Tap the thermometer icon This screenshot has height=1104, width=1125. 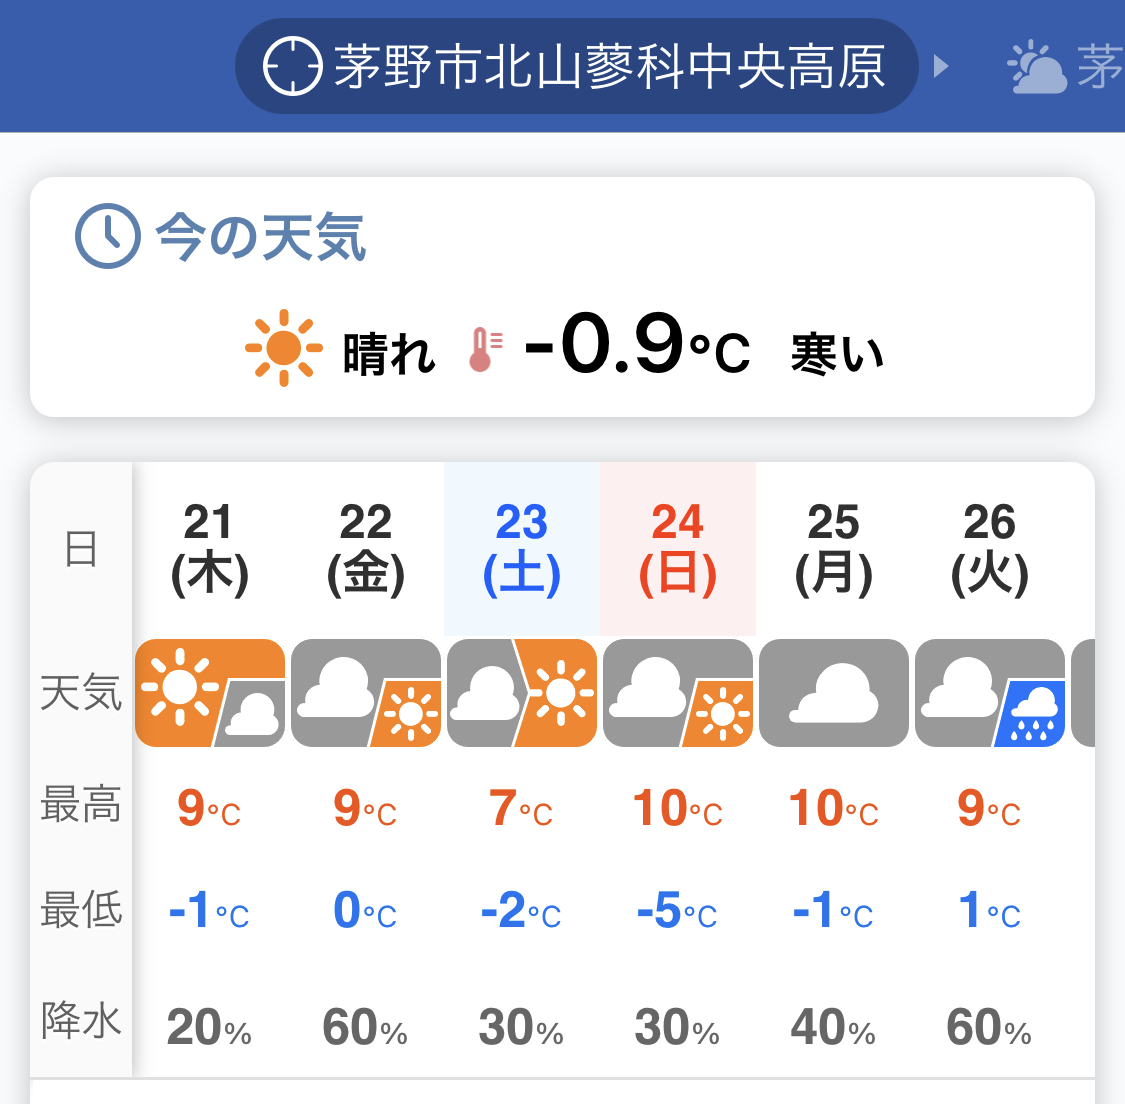(485, 350)
